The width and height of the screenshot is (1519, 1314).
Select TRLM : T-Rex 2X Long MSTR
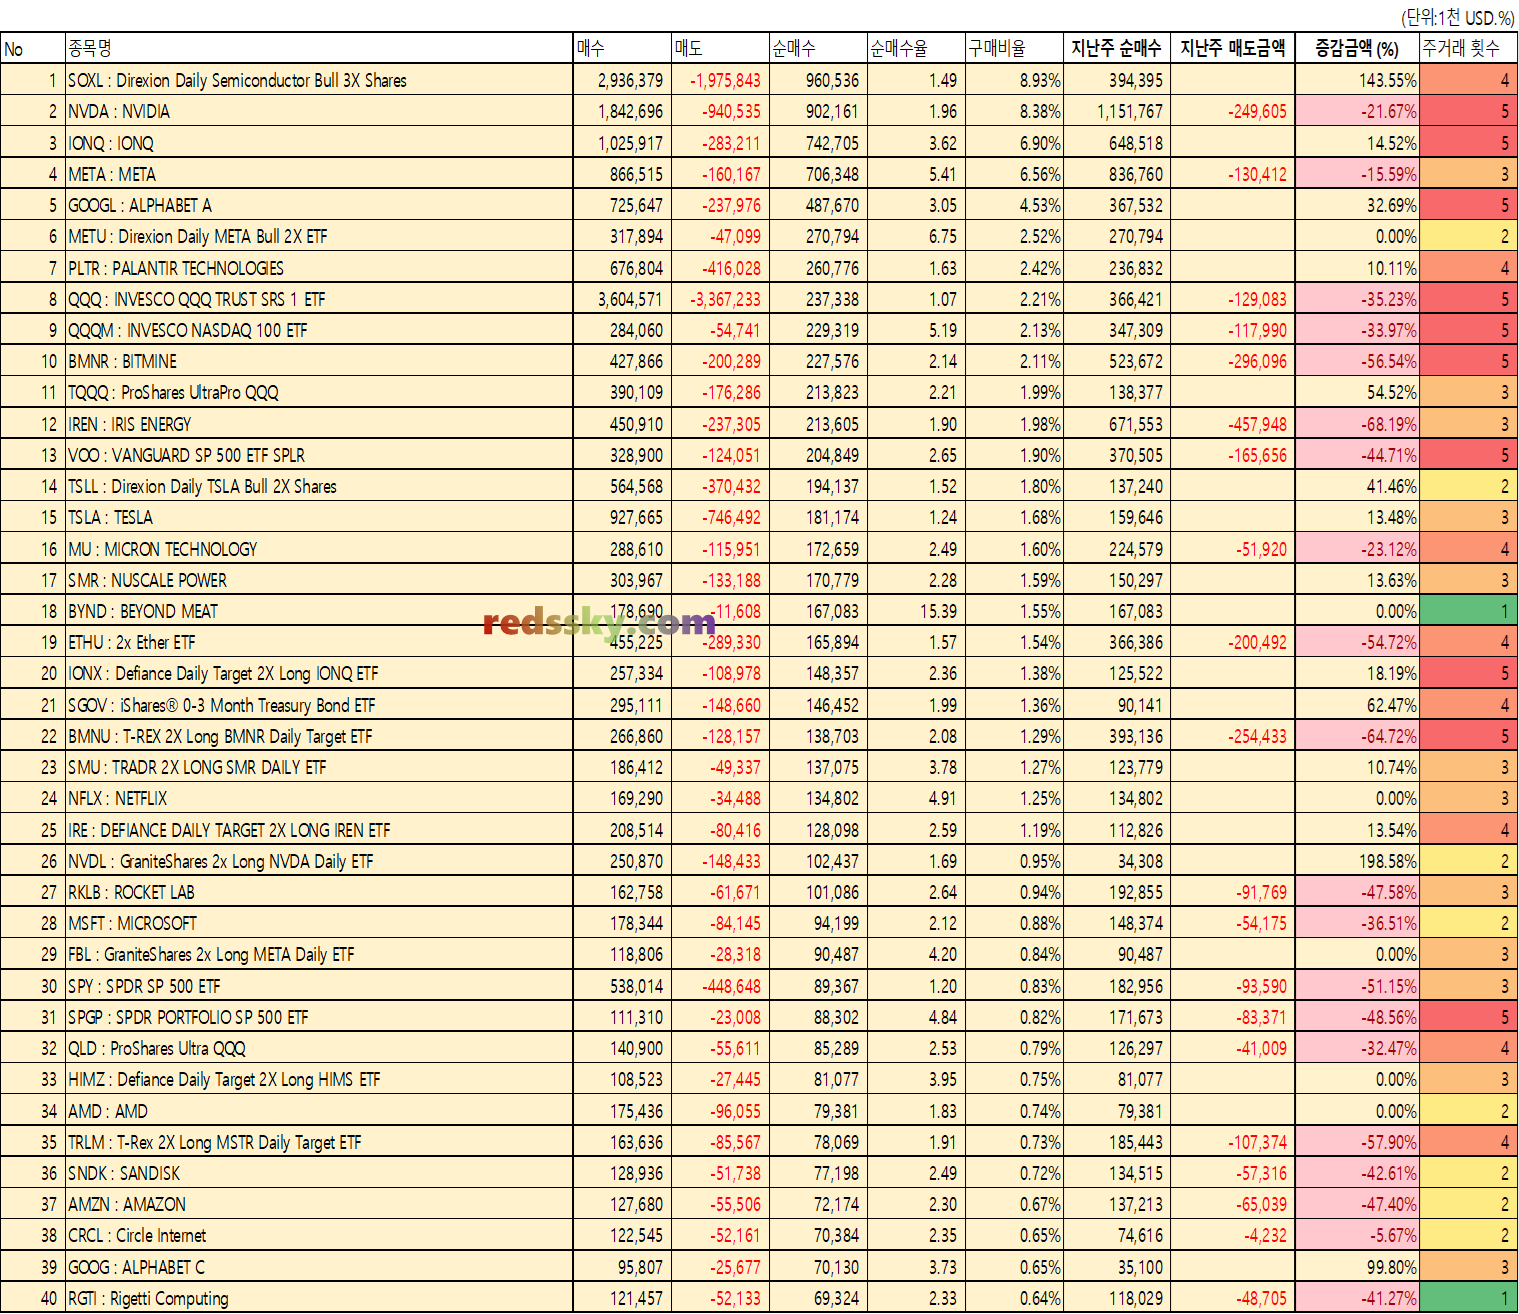point(319,1142)
